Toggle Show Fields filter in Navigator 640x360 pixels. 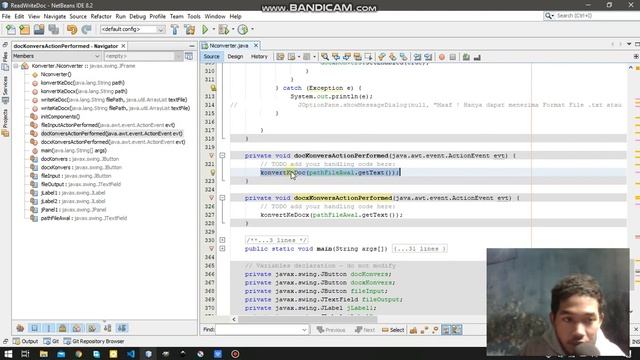point(35,328)
